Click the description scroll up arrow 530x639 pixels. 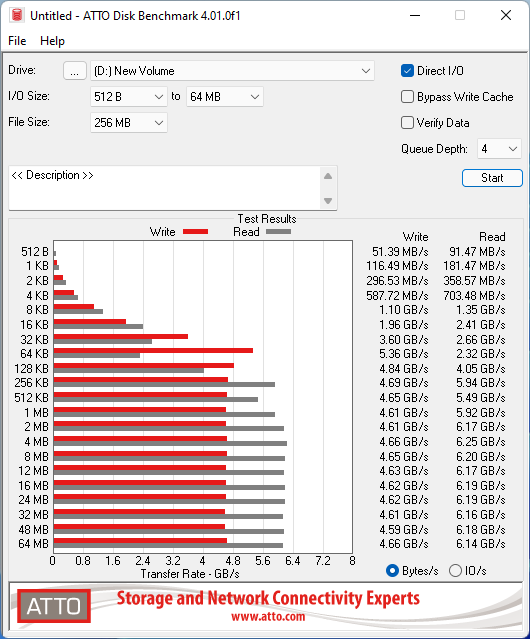pos(328,176)
